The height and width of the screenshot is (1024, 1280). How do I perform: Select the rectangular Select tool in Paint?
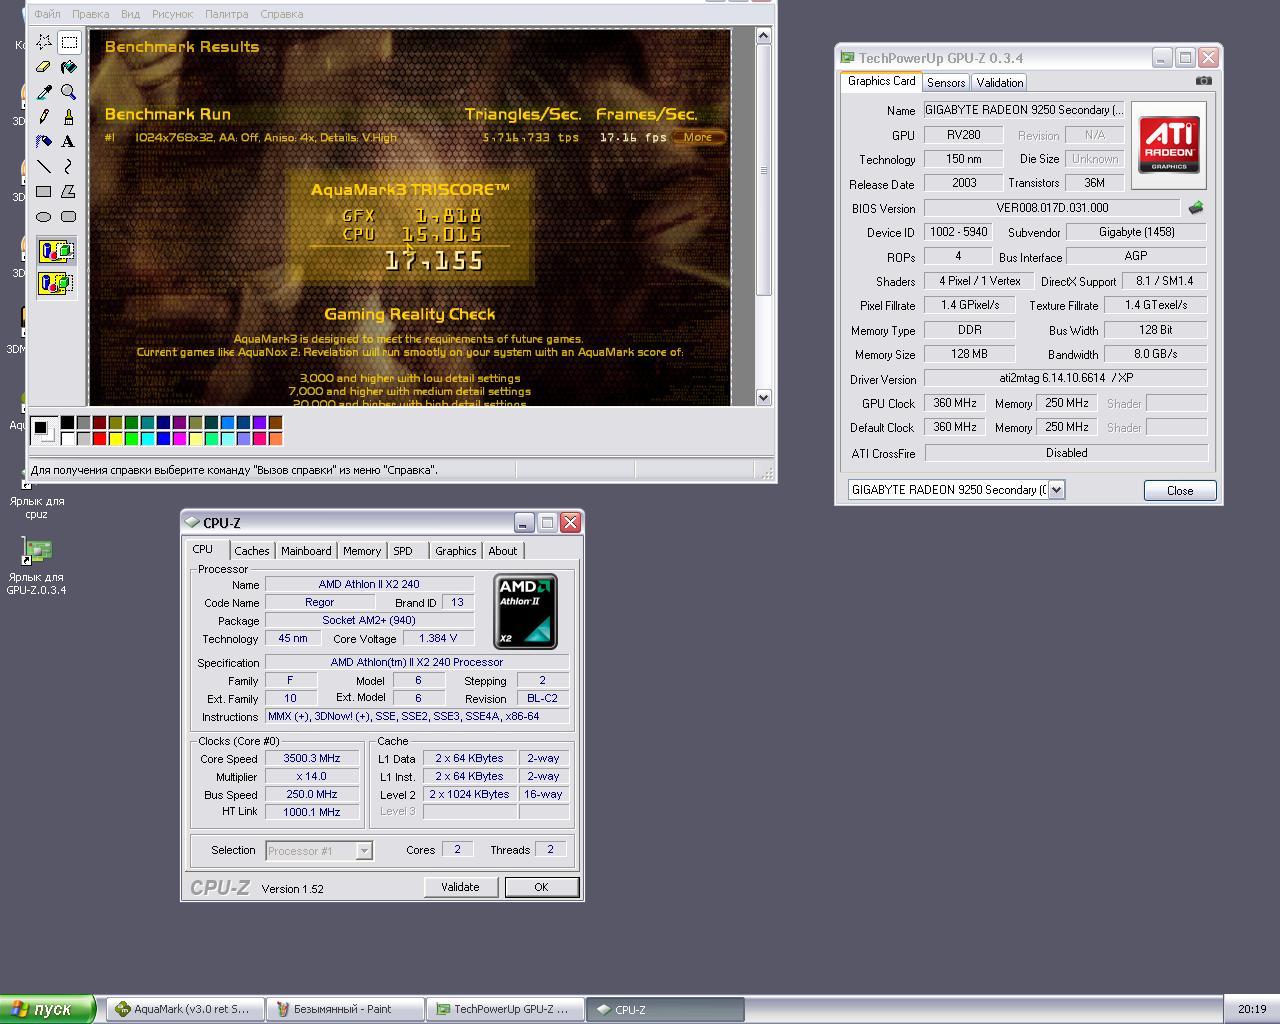click(x=69, y=42)
